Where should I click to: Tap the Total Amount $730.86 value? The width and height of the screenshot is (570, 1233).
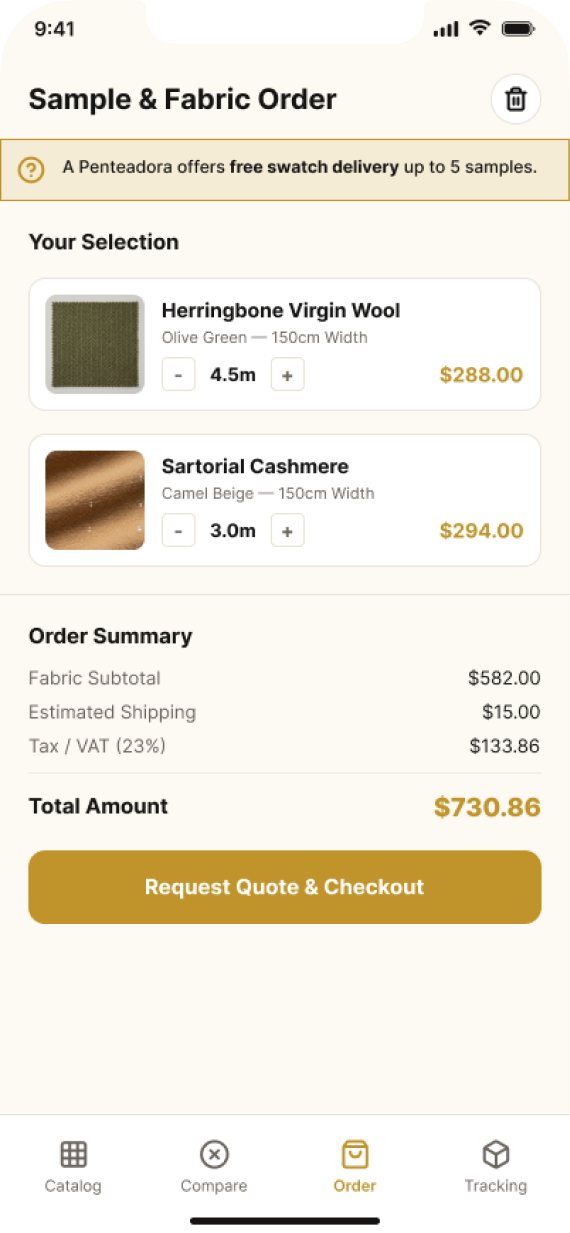click(x=487, y=807)
